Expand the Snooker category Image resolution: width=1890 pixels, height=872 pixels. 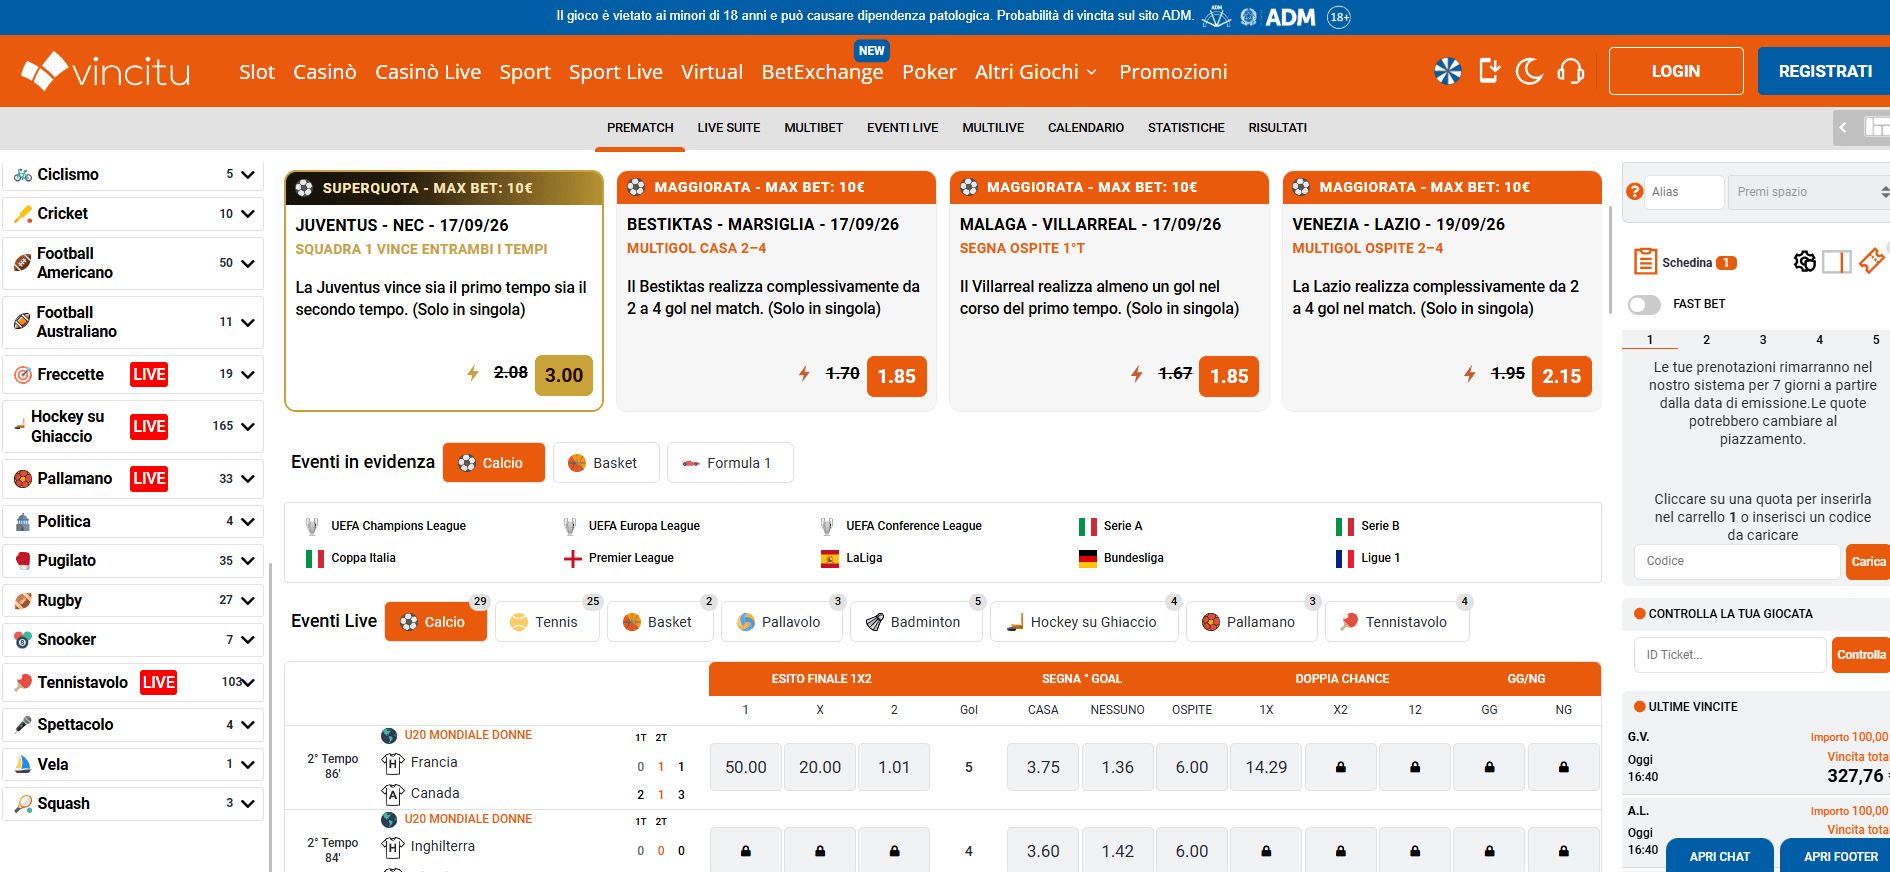(248, 640)
